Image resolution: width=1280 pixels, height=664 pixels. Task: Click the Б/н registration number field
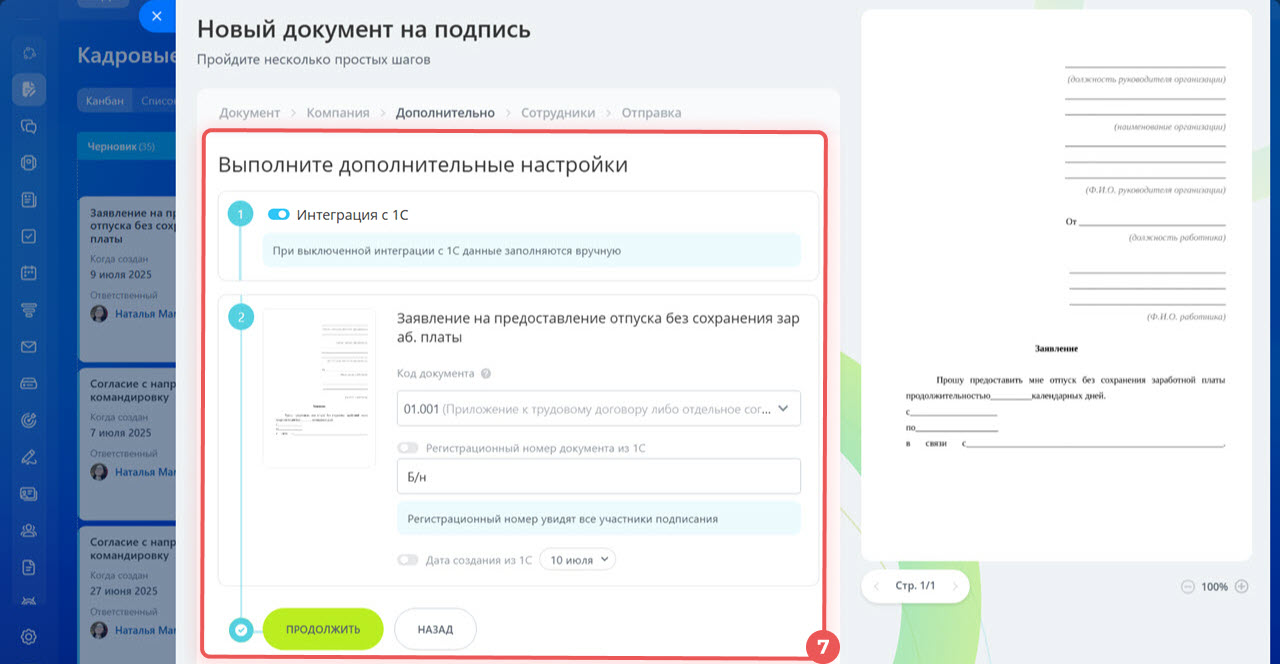pyautogui.click(x=599, y=476)
